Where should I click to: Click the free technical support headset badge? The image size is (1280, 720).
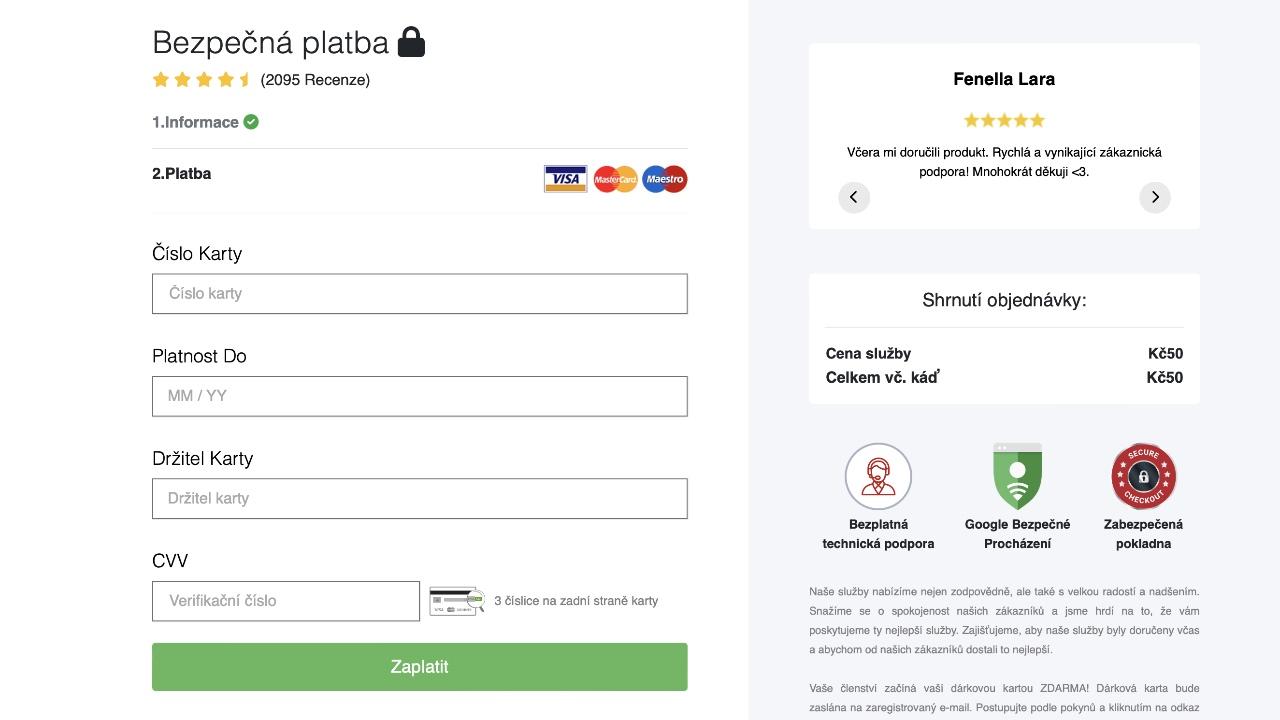pyautogui.click(x=878, y=477)
